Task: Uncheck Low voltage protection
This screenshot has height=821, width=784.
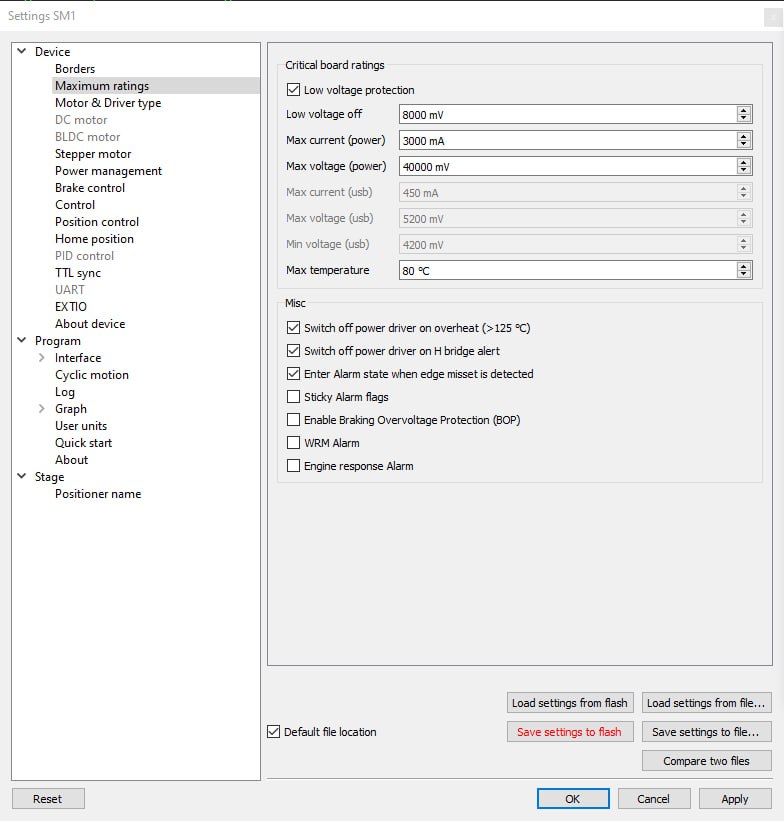Action: 293,90
